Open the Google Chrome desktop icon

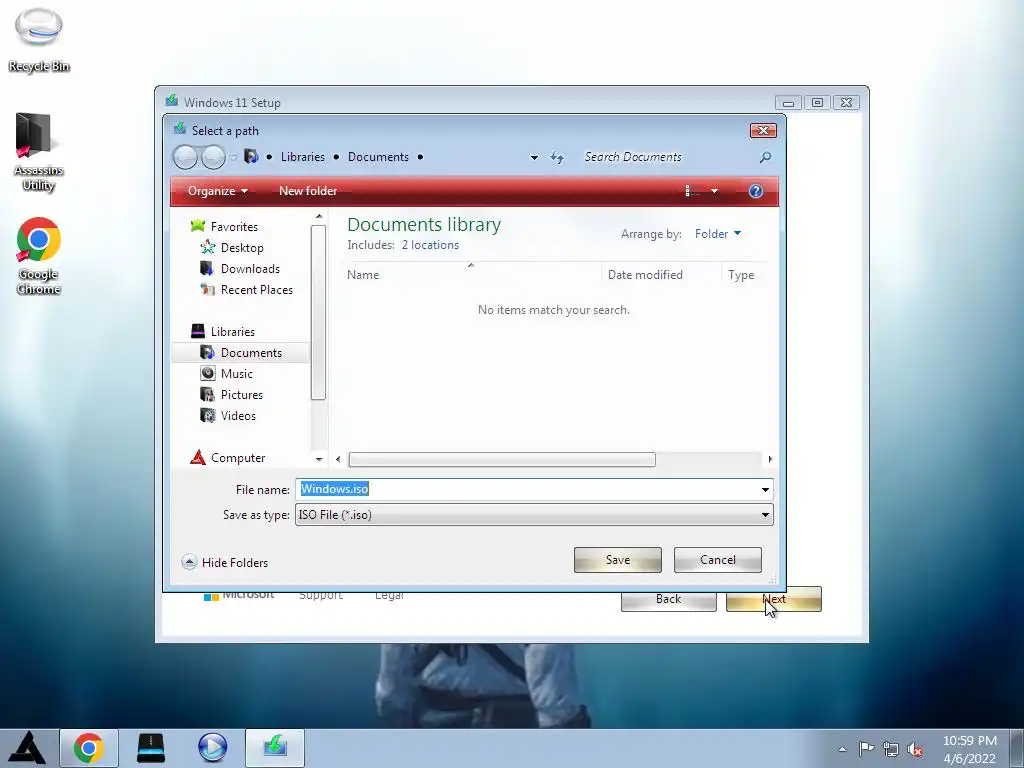[x=39, y=256]
